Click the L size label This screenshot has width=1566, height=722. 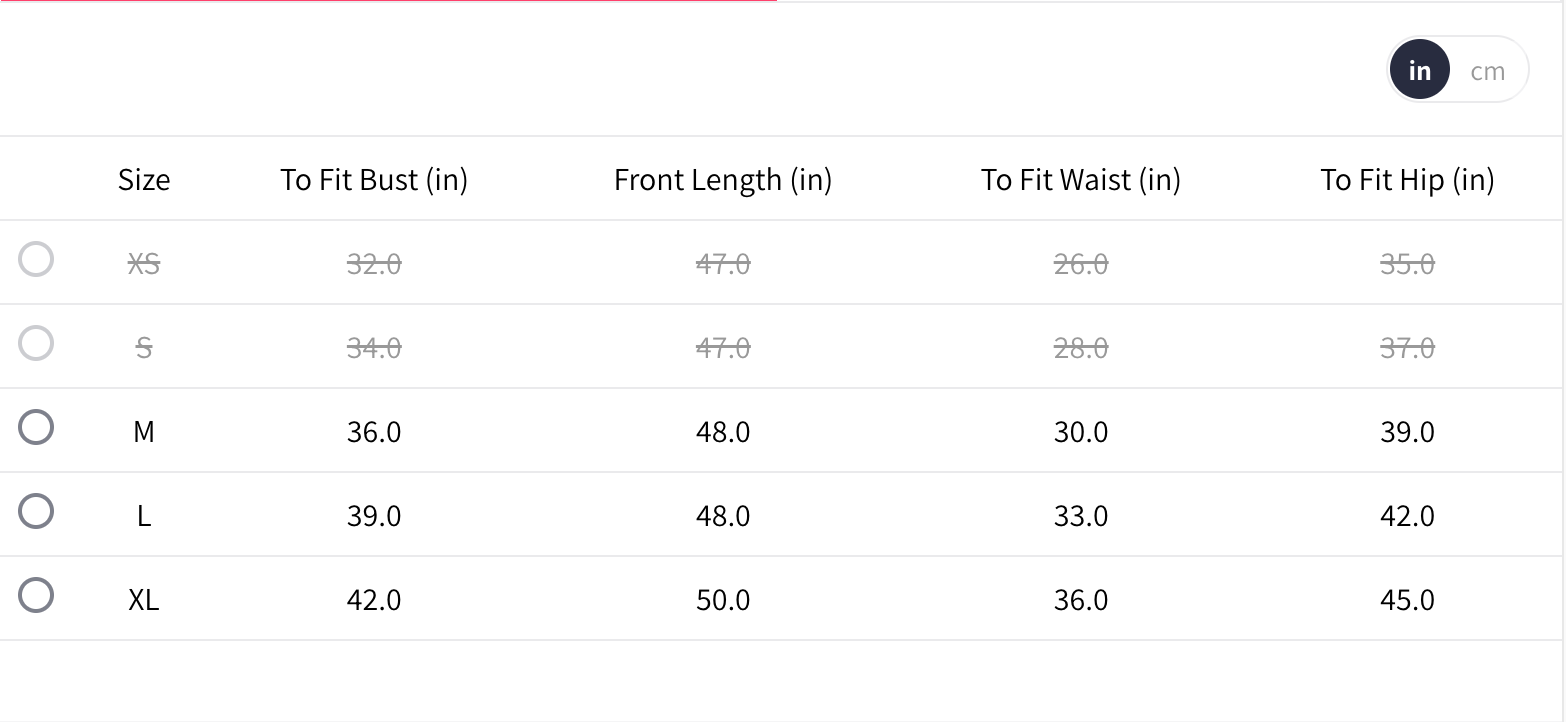[x=144, y=516]
